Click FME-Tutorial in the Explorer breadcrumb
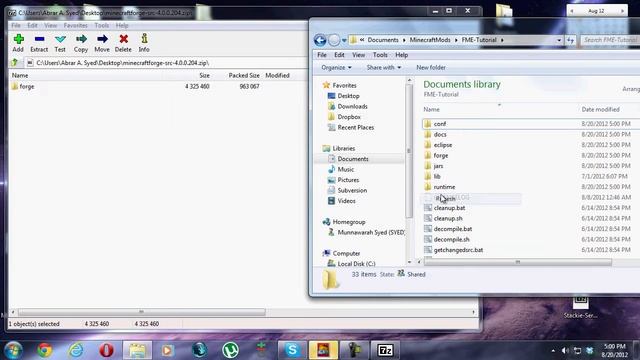 [x=479, y=40]
